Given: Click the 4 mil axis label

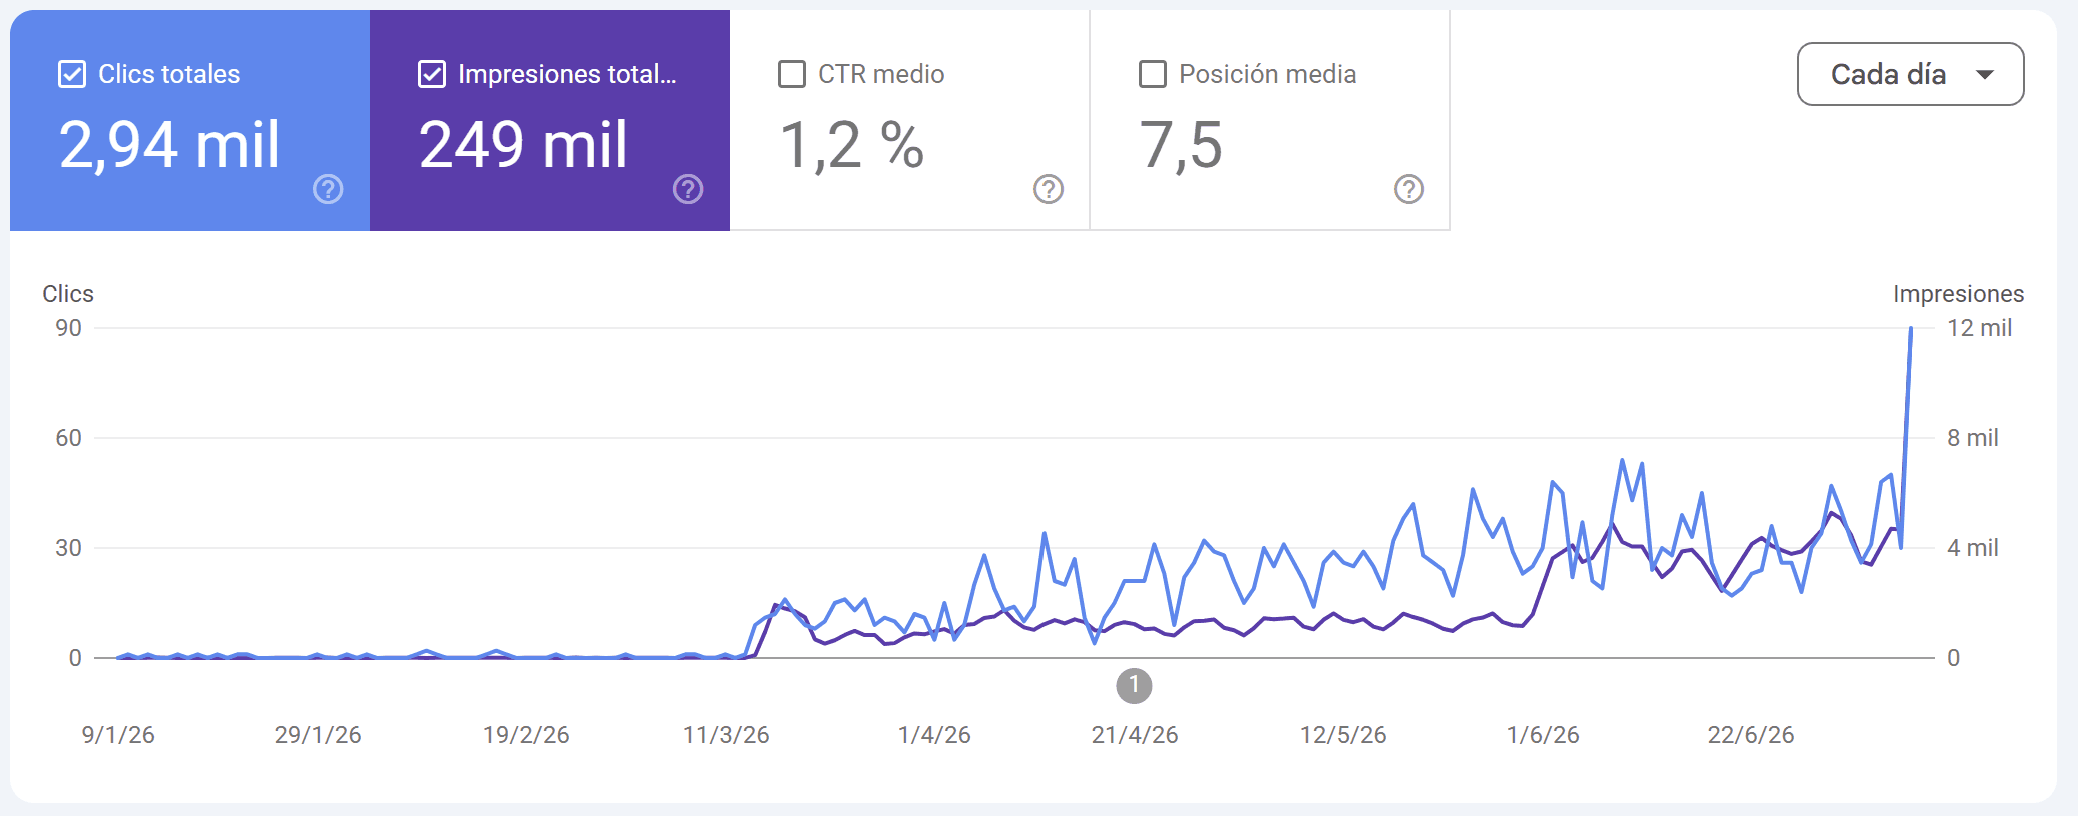Looking at the screenshot, I should tap(1972, 548).
